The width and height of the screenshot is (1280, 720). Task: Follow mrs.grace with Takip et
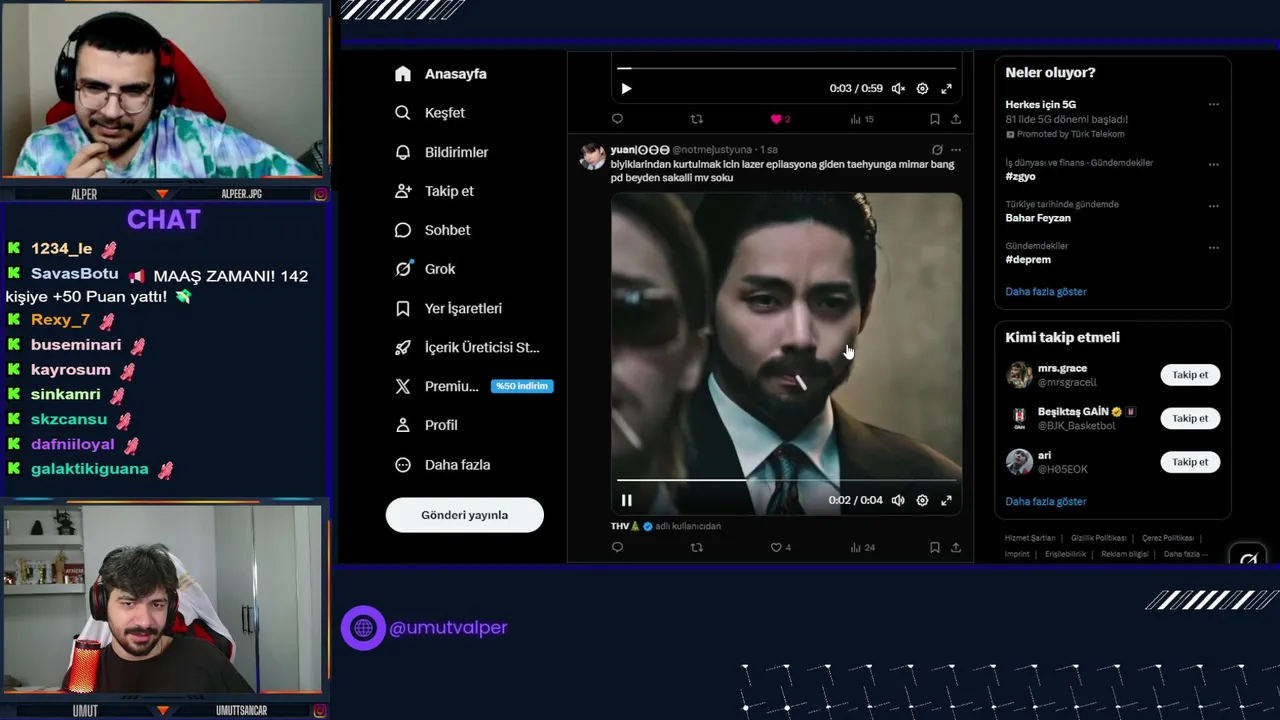click(1190, 375)
